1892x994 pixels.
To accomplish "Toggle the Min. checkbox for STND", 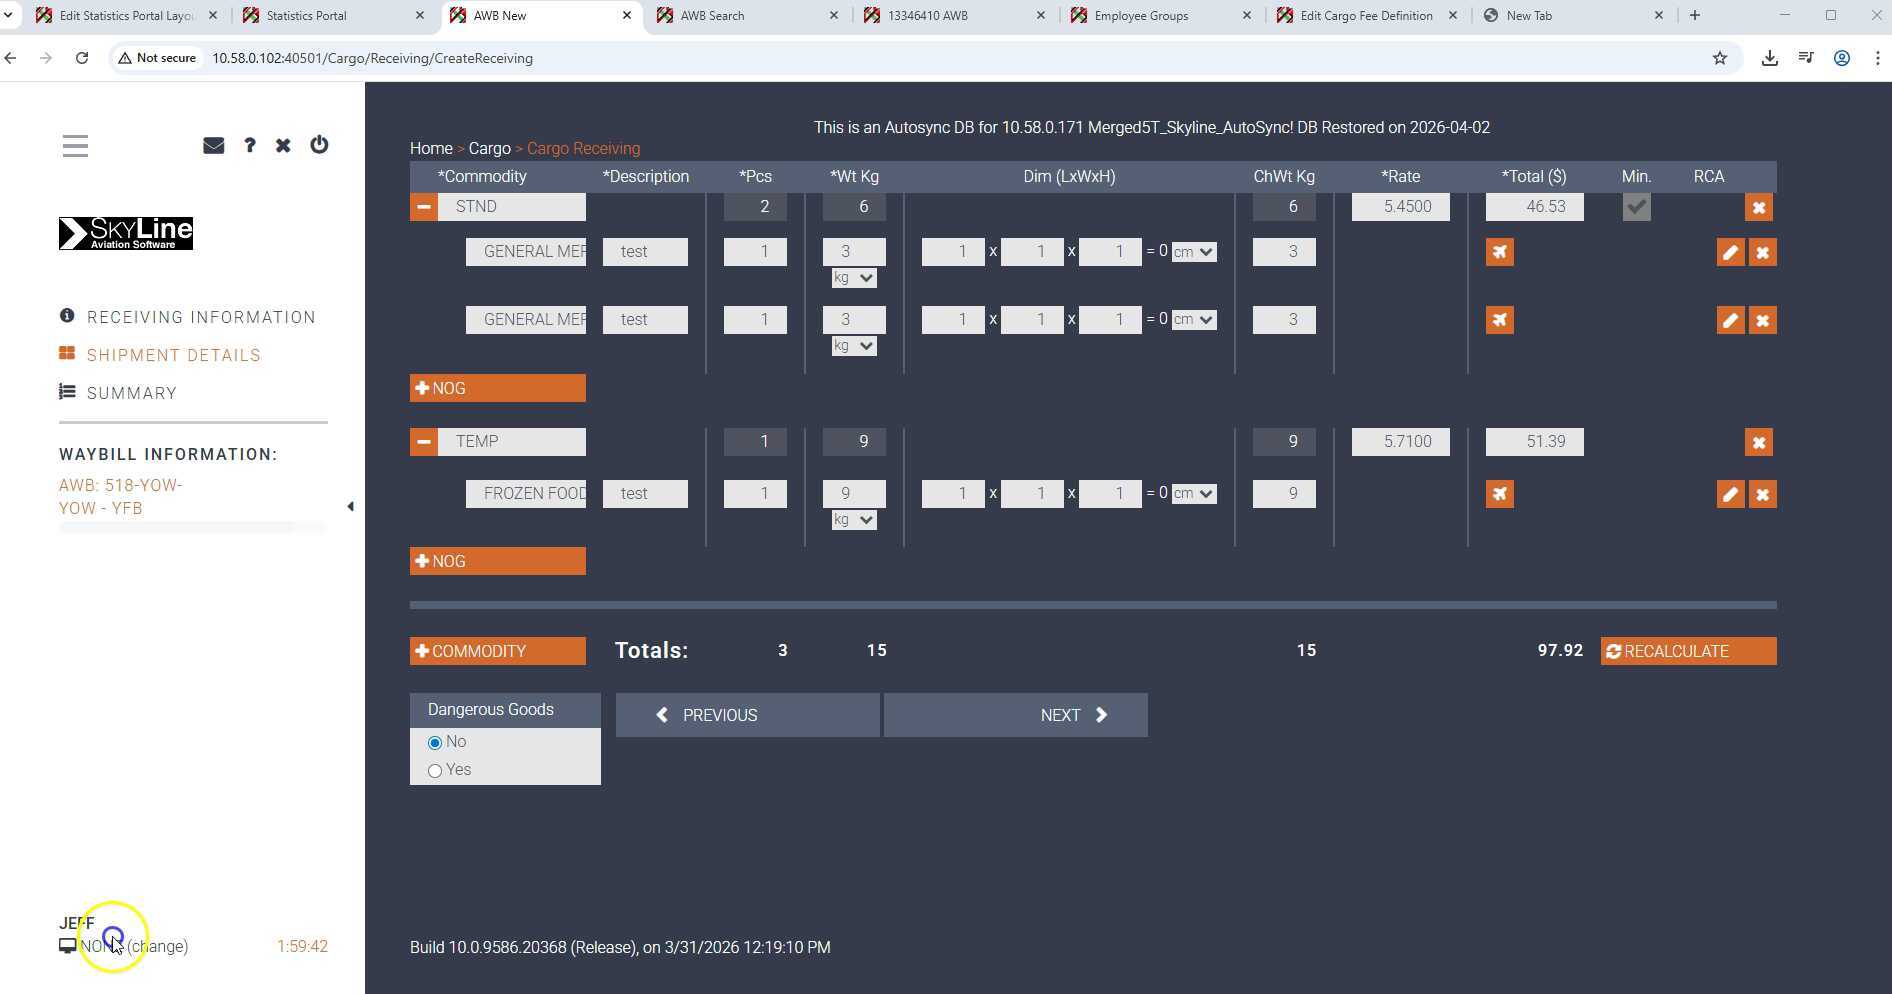I will click(x=1636, y=207).
